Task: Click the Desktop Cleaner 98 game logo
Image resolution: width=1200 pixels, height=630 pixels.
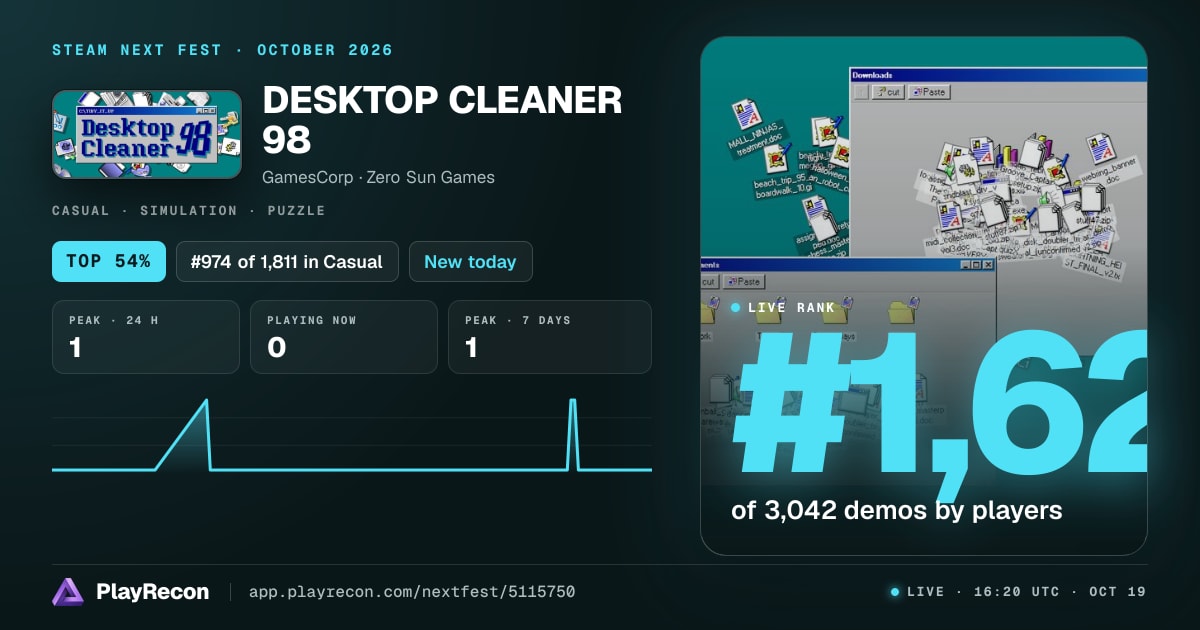Action: pos(147,135)
